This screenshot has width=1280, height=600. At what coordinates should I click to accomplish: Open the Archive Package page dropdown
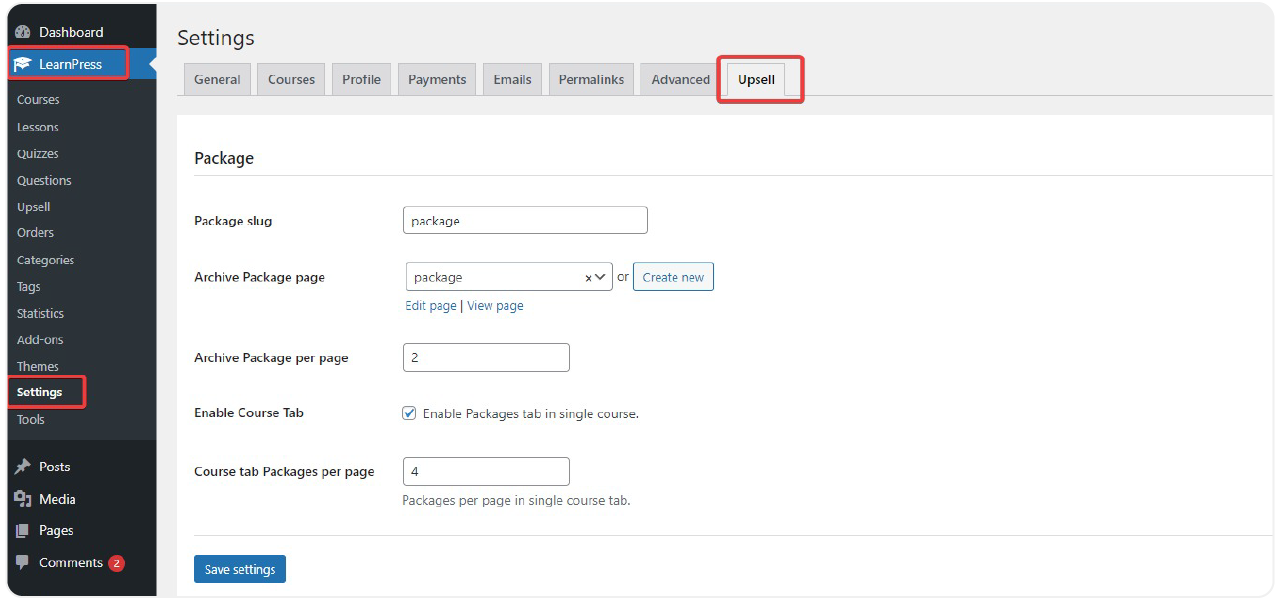(x=509, y=277)
